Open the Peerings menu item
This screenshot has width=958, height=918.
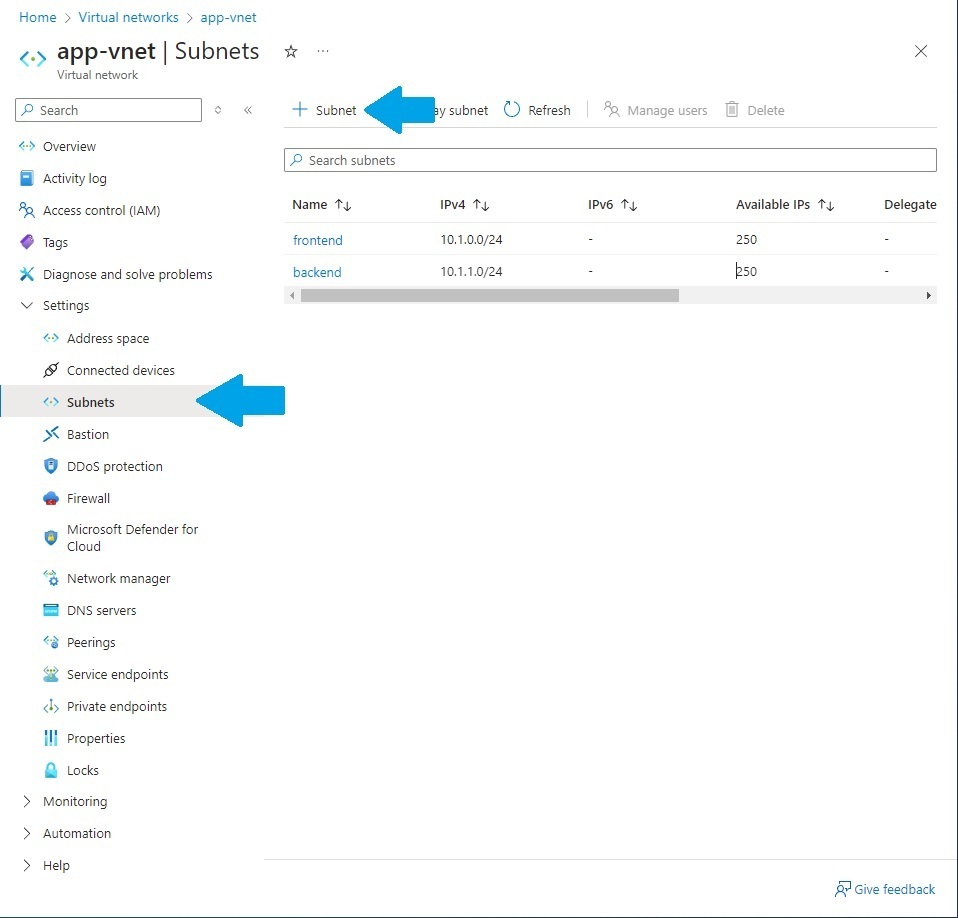(91, 642)
